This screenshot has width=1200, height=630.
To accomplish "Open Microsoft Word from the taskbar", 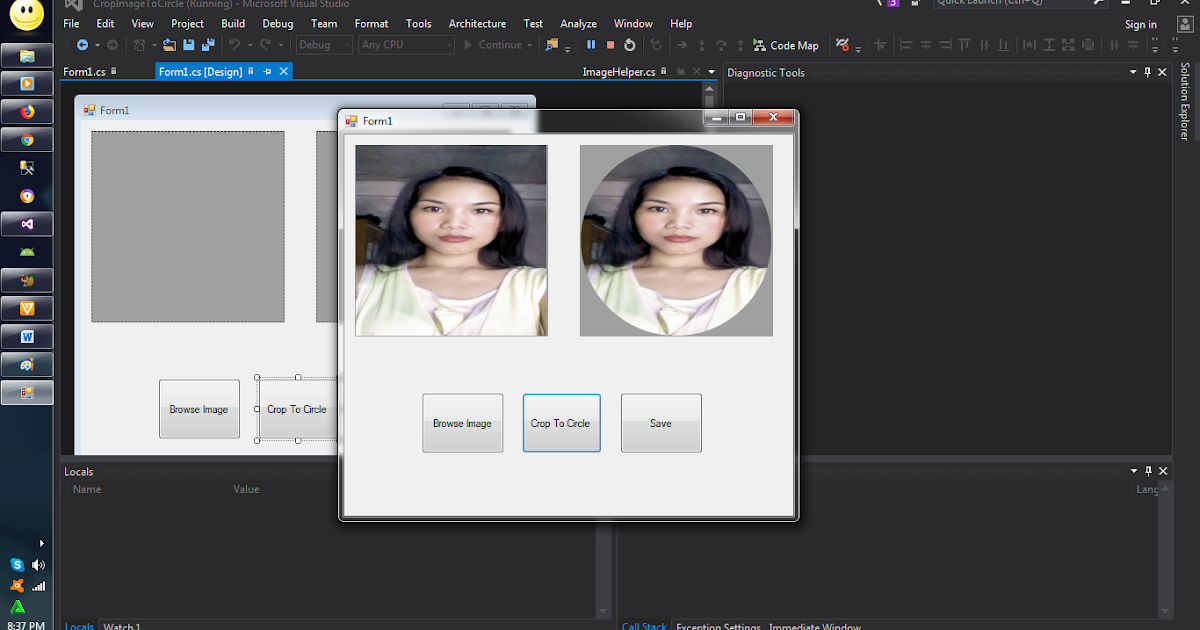I will click(27, 337).
